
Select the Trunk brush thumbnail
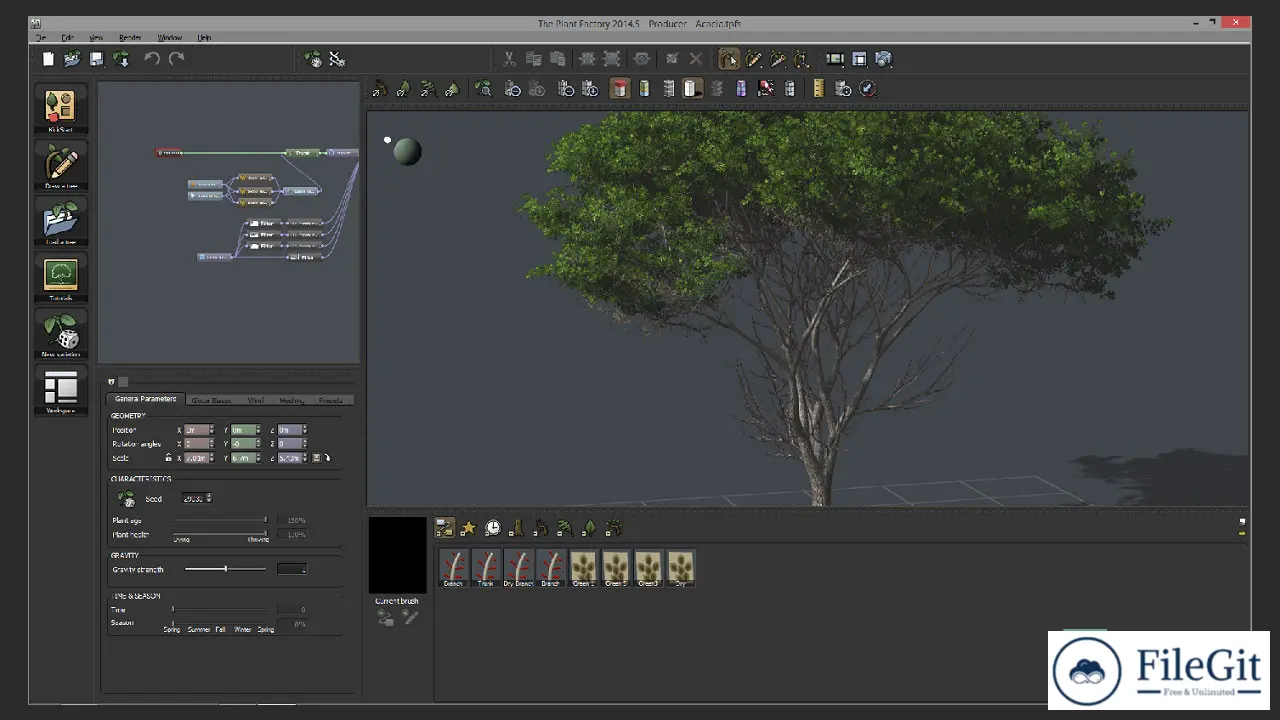coord(486,568)
